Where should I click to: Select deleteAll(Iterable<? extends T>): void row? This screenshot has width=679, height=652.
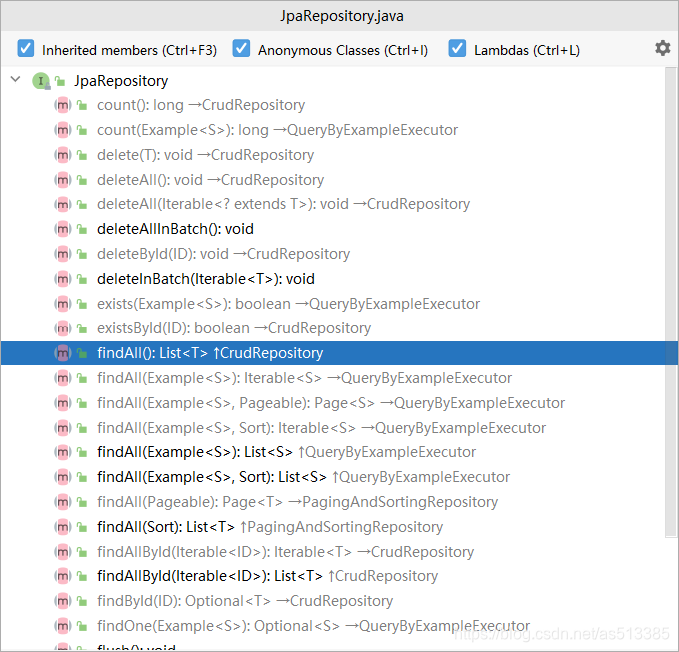coord(333,204)
